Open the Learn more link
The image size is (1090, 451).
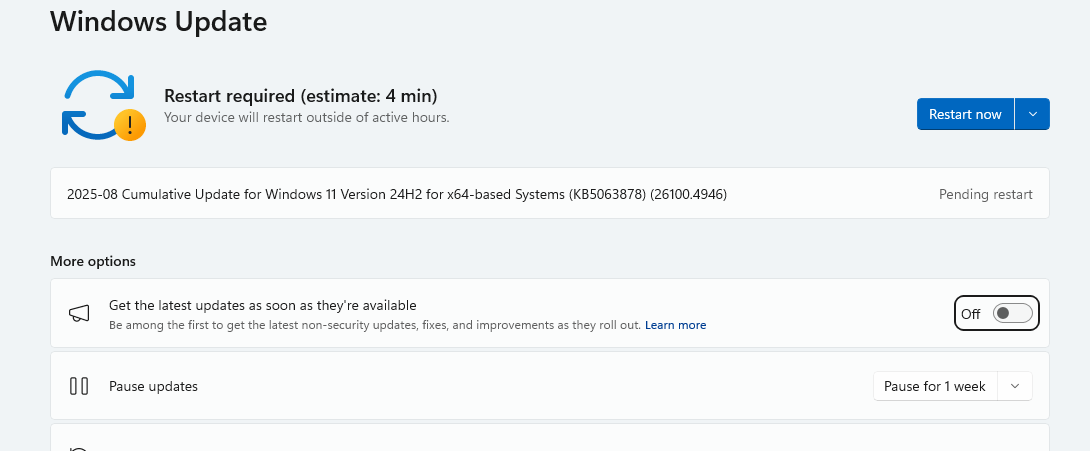(675, 325)
